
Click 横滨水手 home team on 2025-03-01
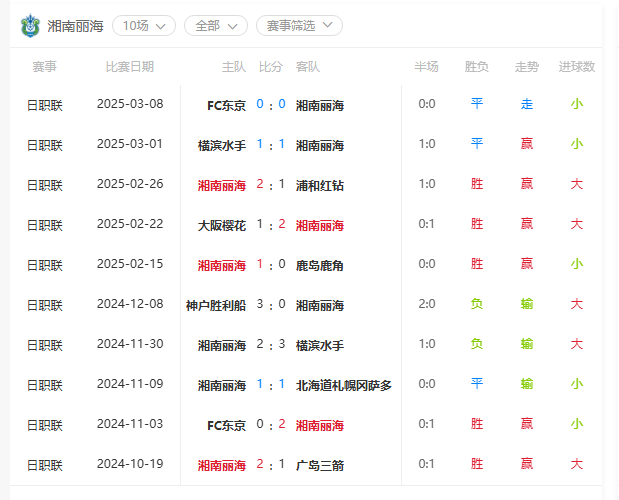(x=221, y=145)
